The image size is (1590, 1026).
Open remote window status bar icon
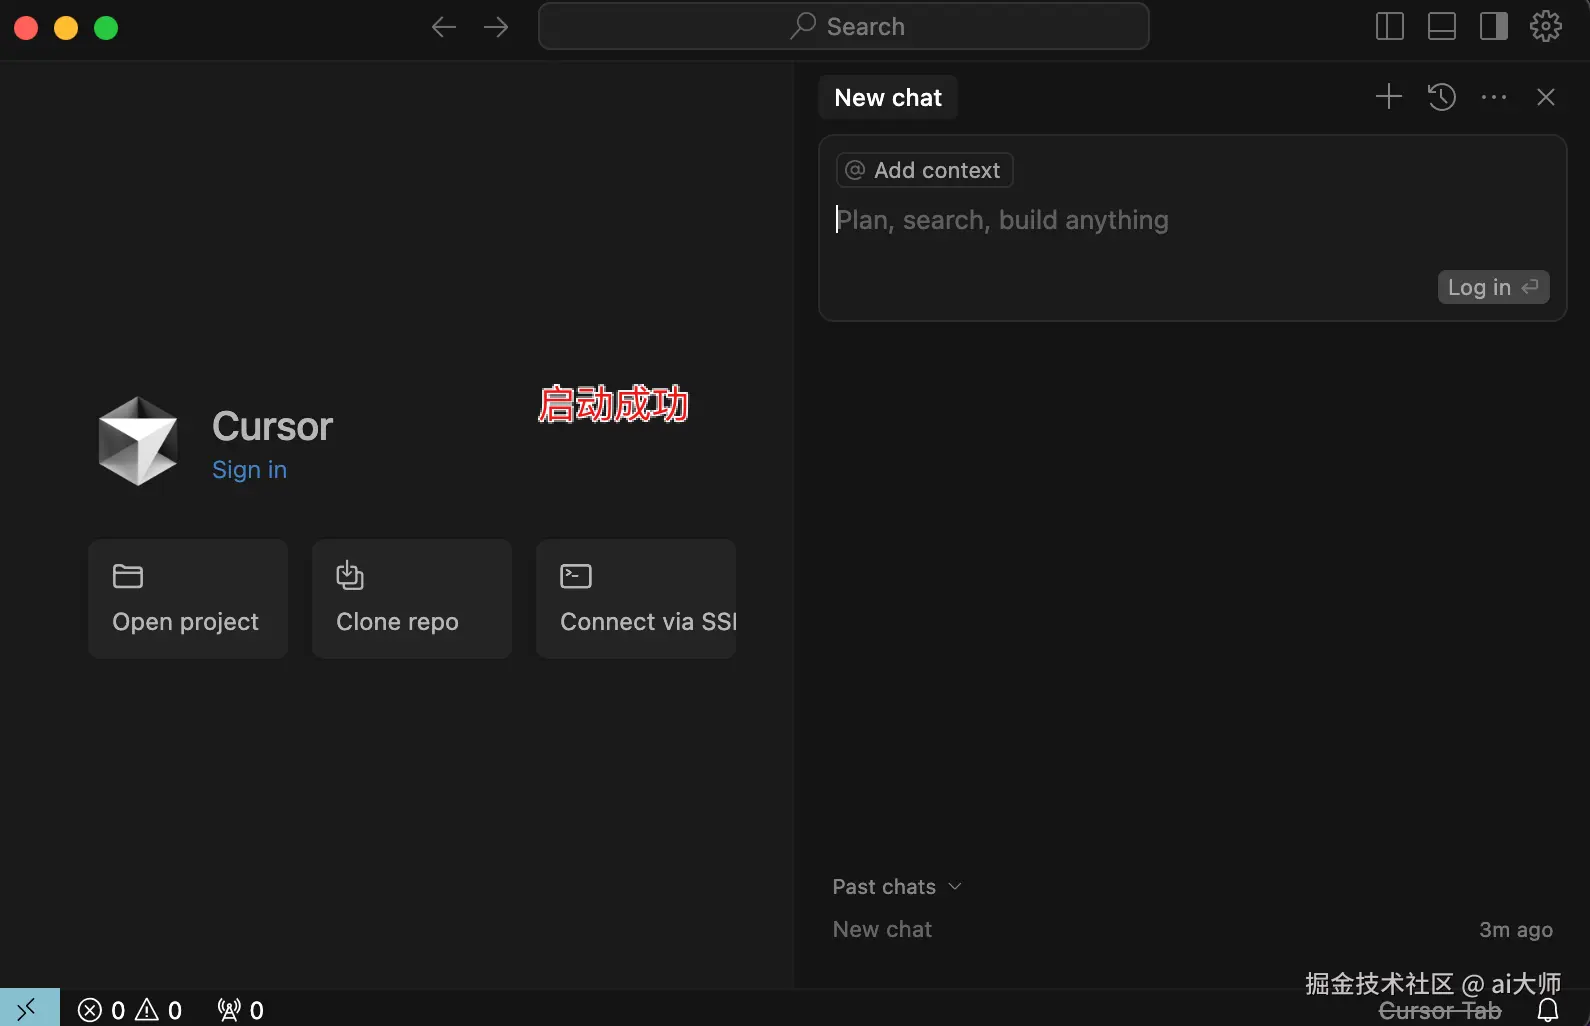click(29, 1008)
